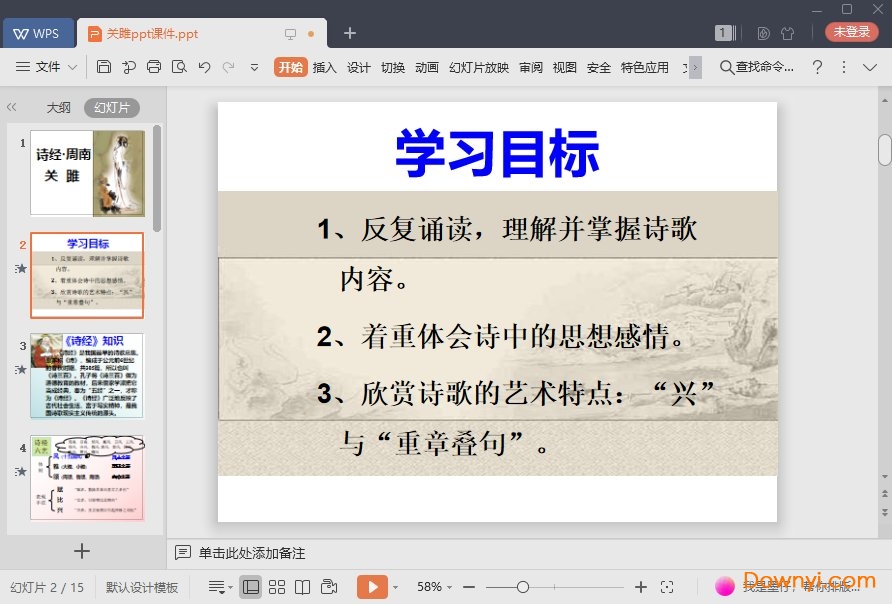Click the presentation display icon on document tab
Screen dimensions: 892x604
(290, 34)
